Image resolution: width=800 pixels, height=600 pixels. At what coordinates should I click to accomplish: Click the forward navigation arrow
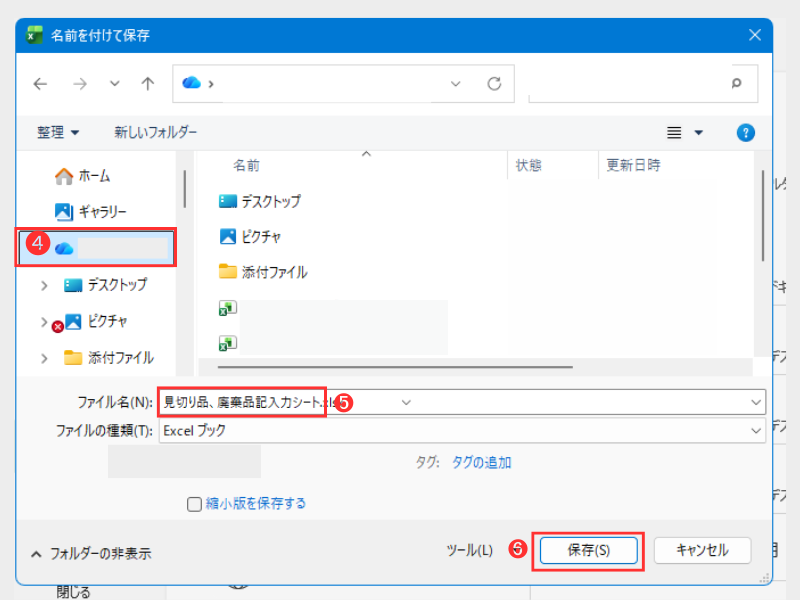(78, 84)
